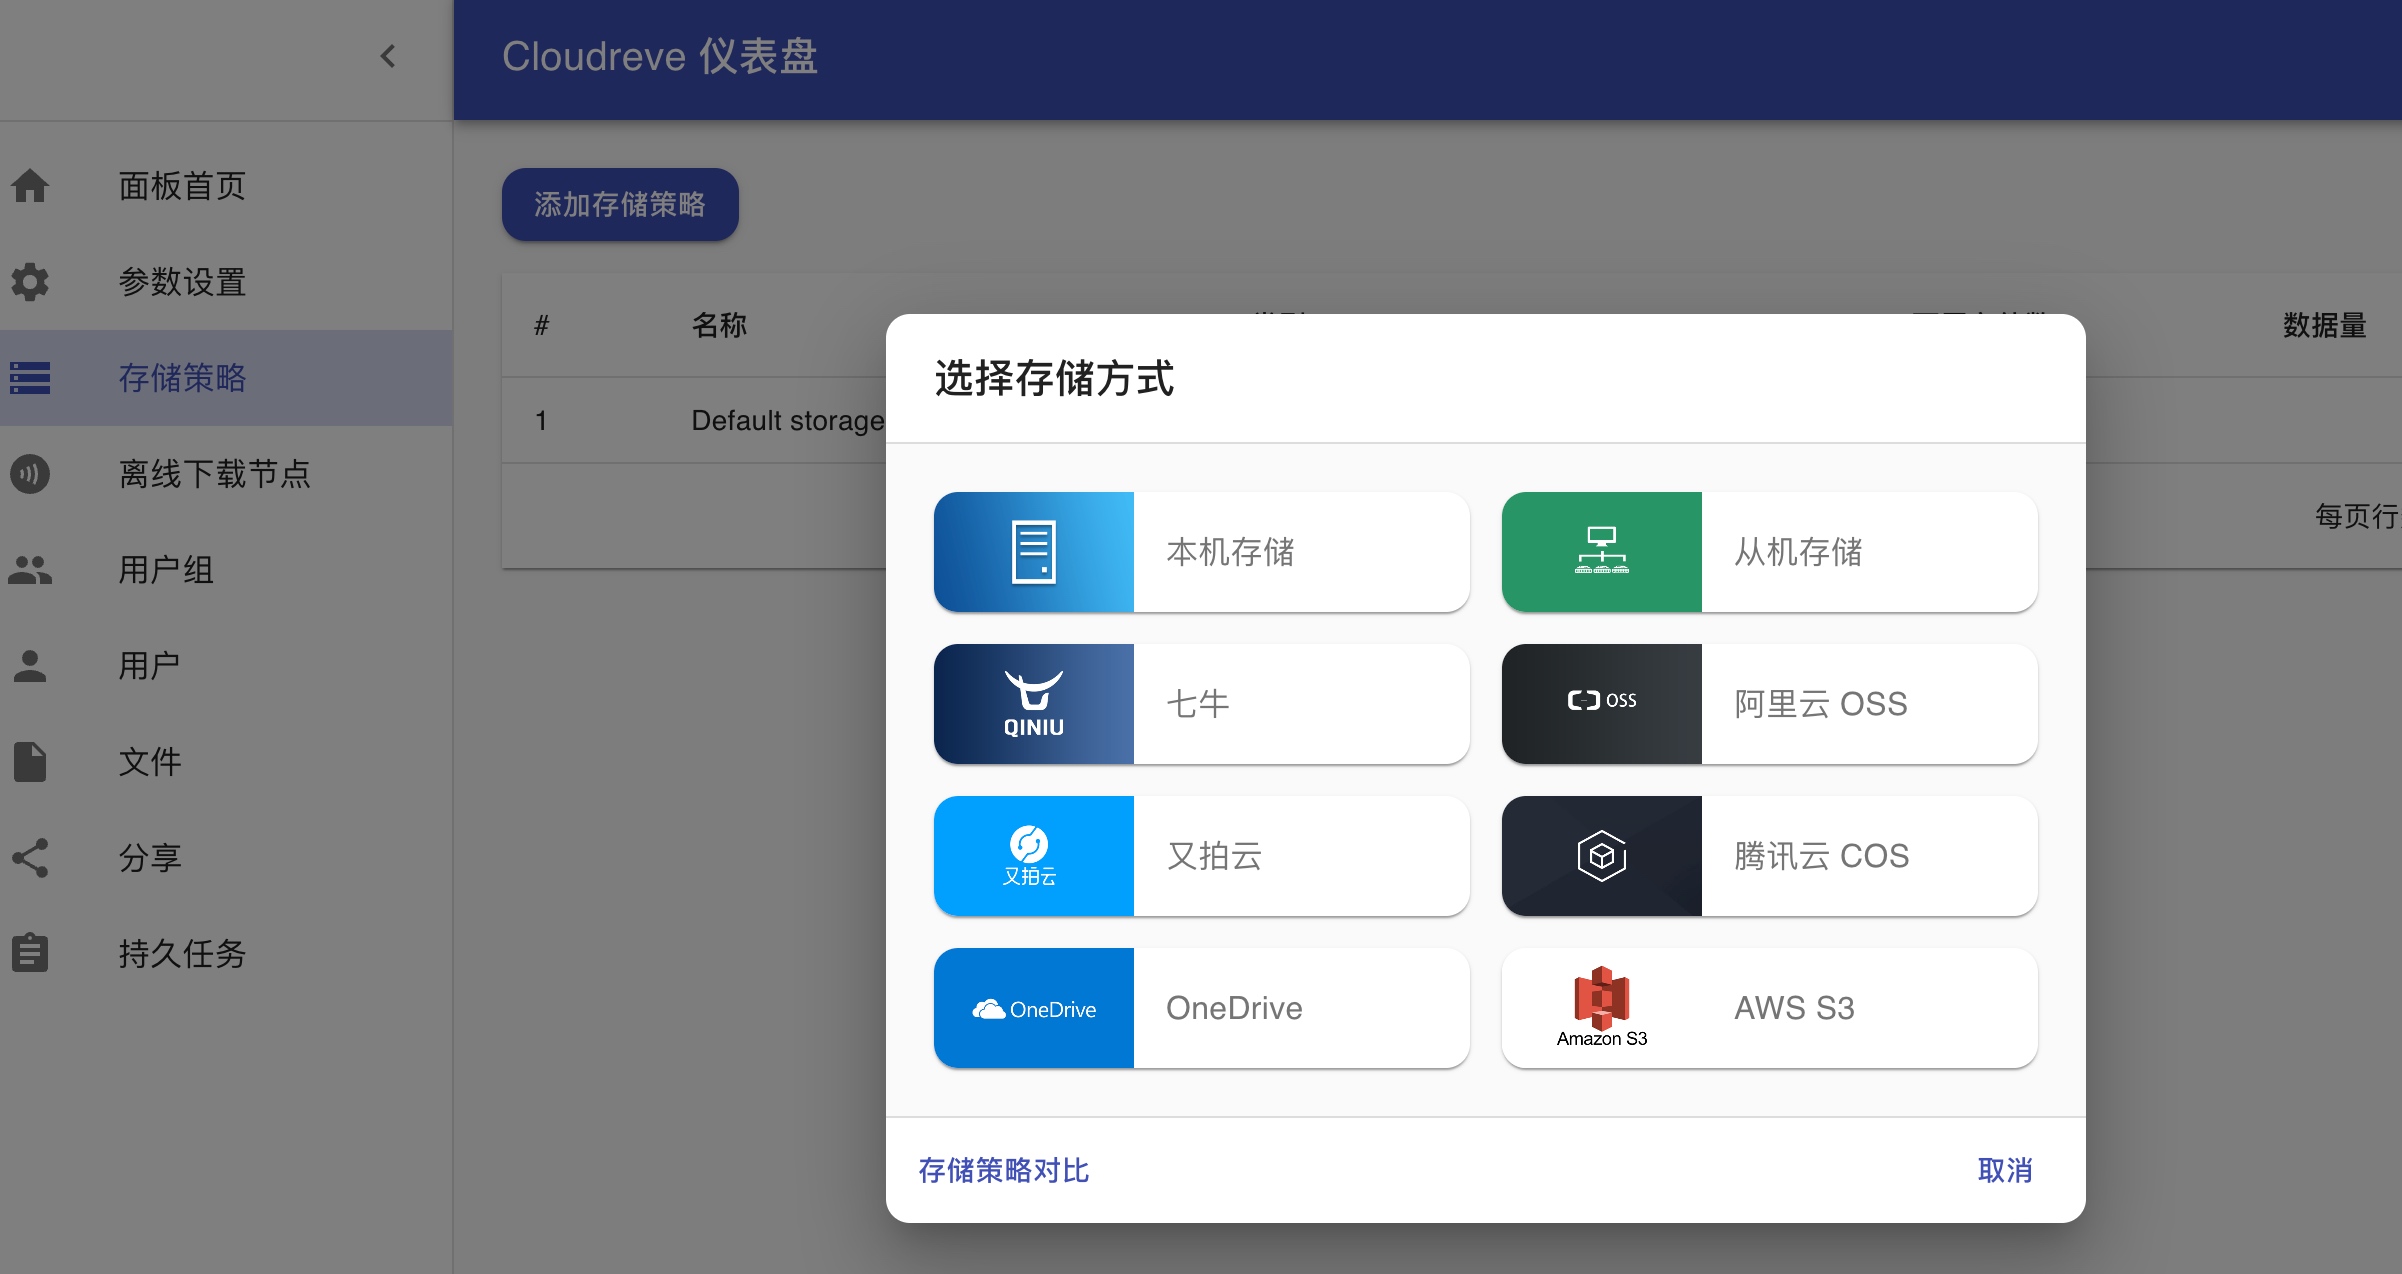
Task: Click the 选择存储方式 dialog title
Action: pos(1054,378)
